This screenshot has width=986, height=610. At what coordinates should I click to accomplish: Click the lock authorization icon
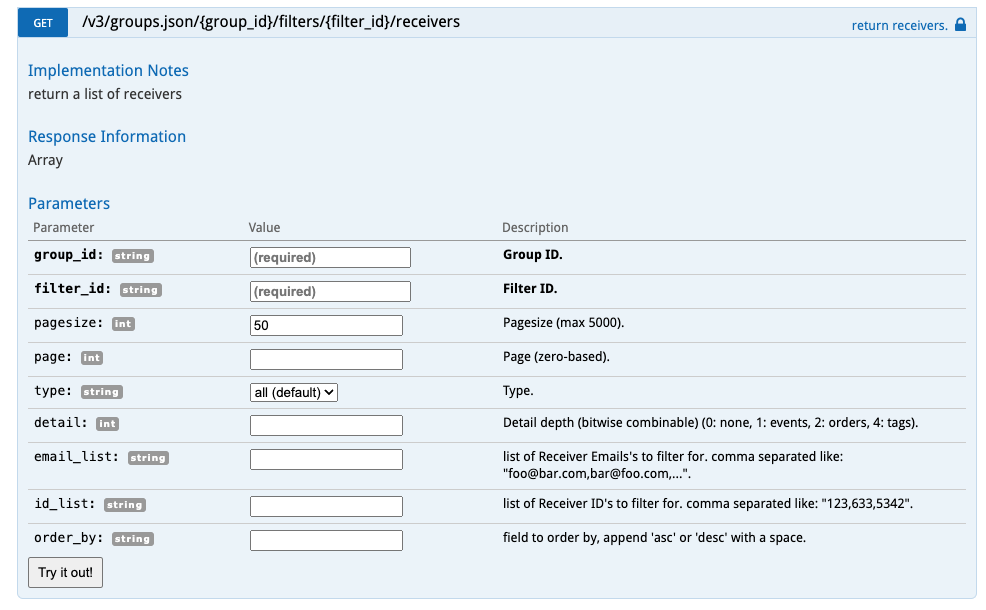point(960,25)
